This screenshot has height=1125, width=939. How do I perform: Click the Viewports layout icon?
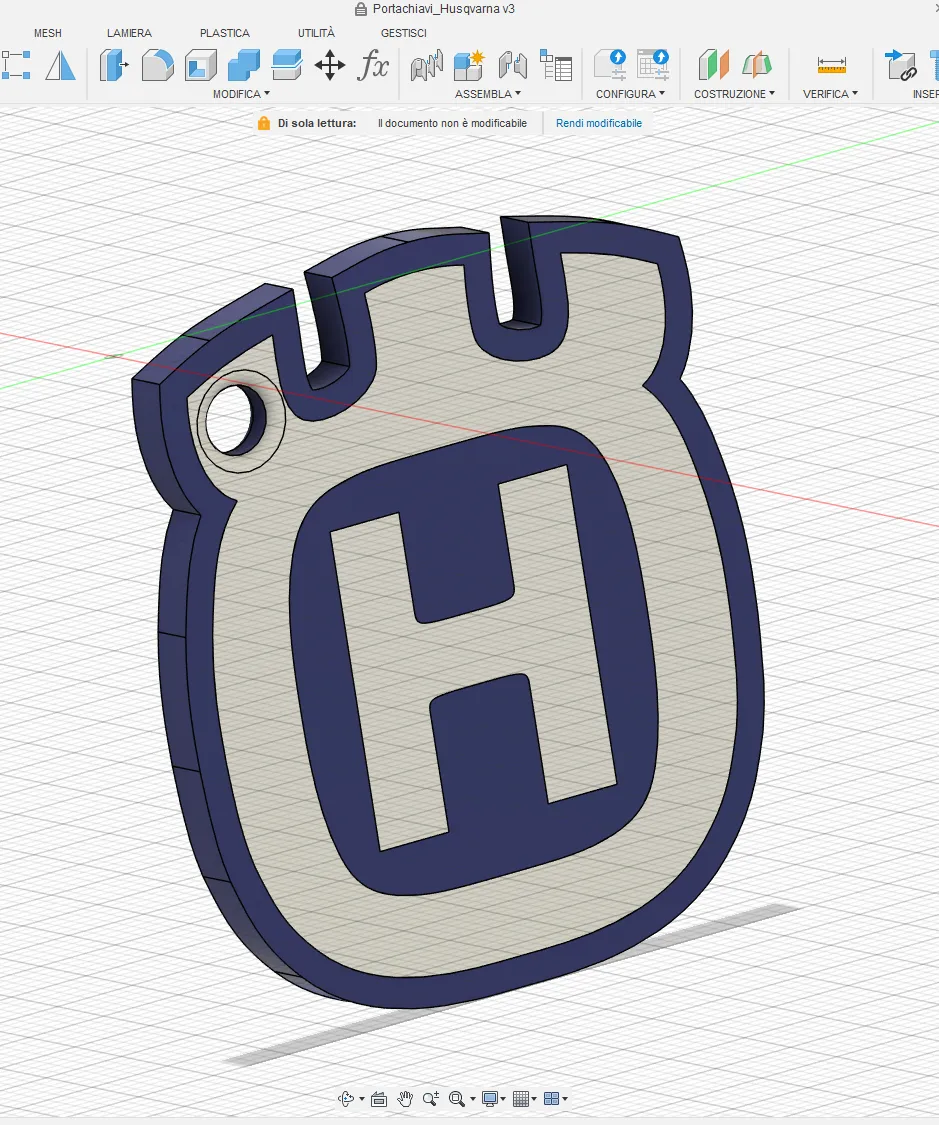pos(552,1098)
